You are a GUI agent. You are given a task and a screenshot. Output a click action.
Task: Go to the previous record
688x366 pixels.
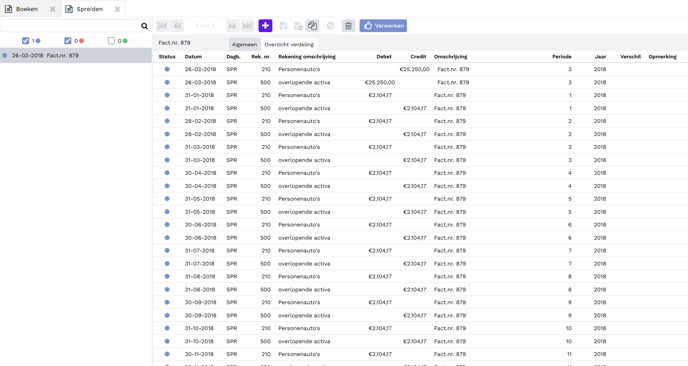tap(177, 26)
